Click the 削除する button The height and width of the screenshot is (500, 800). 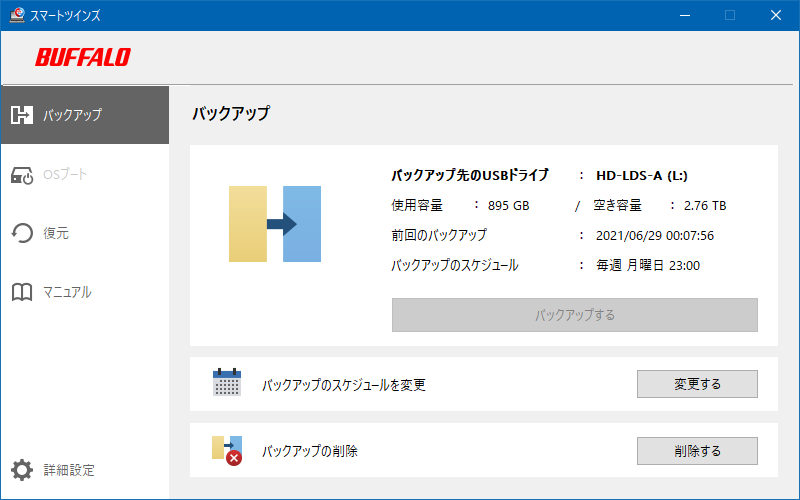coord(697,451)
